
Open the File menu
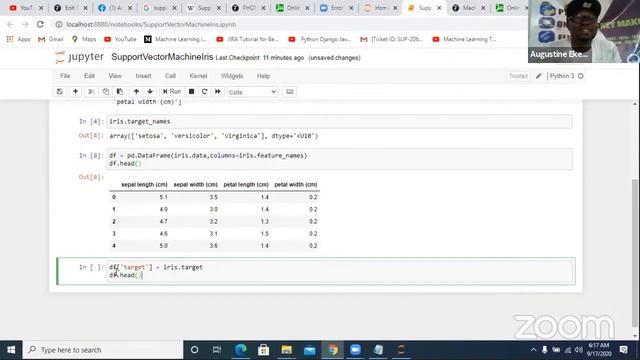click(x=65, y=76)
